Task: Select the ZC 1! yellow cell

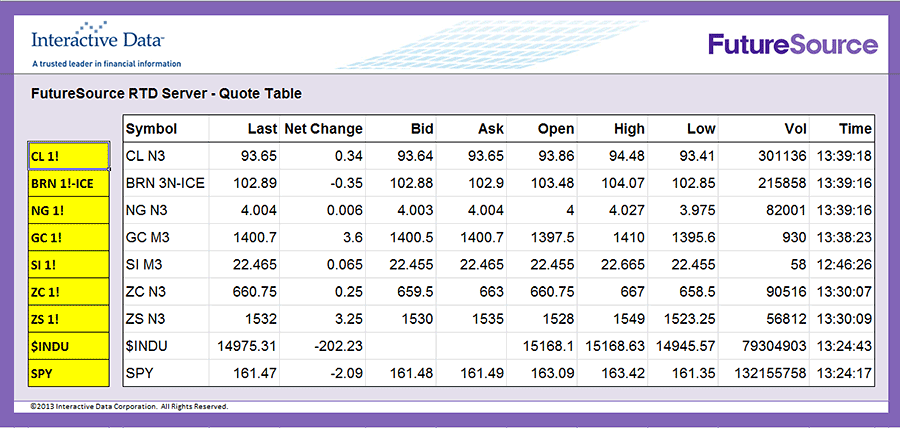Action: [68, 292]
